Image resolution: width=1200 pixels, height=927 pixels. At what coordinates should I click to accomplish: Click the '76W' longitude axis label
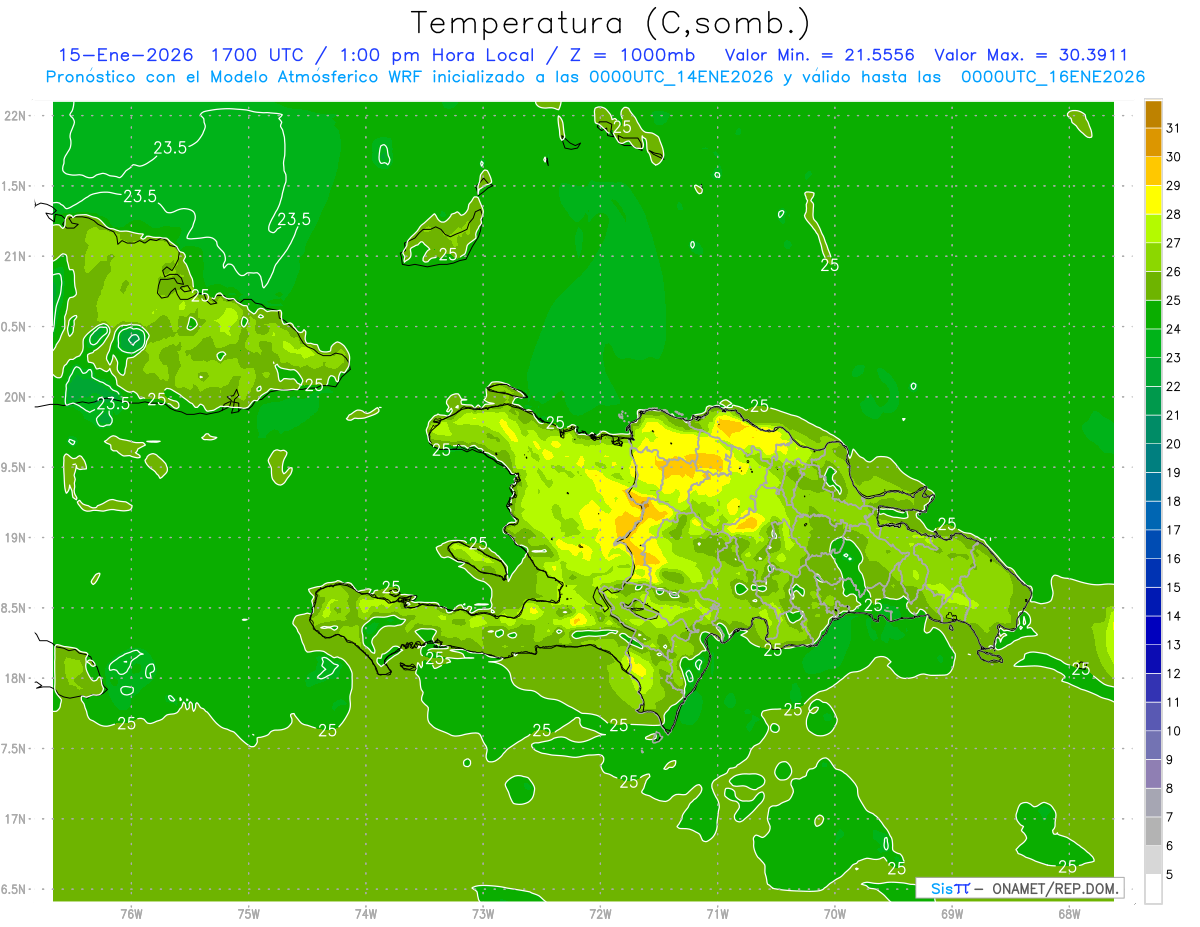pos(131,914)
